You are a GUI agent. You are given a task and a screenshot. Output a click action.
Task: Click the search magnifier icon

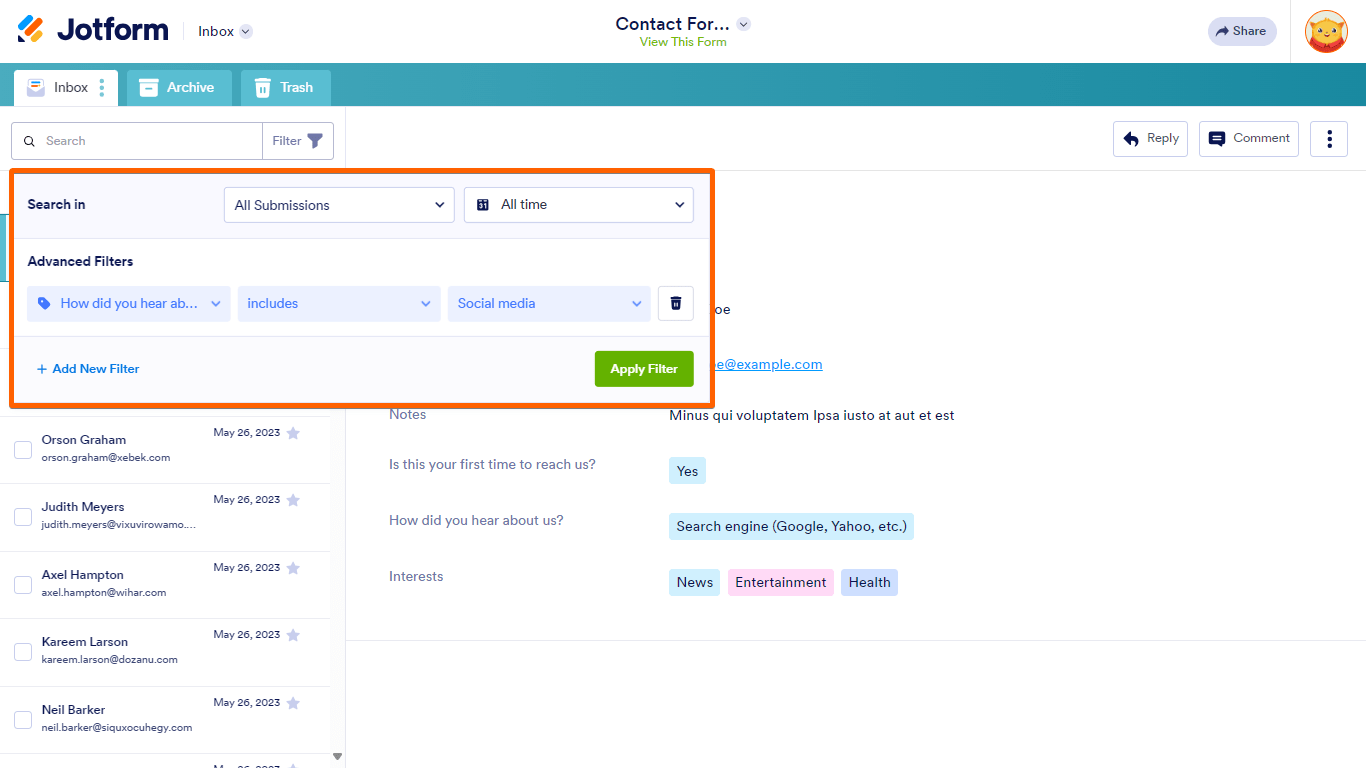pyautogui.click(x=29, y=140)
